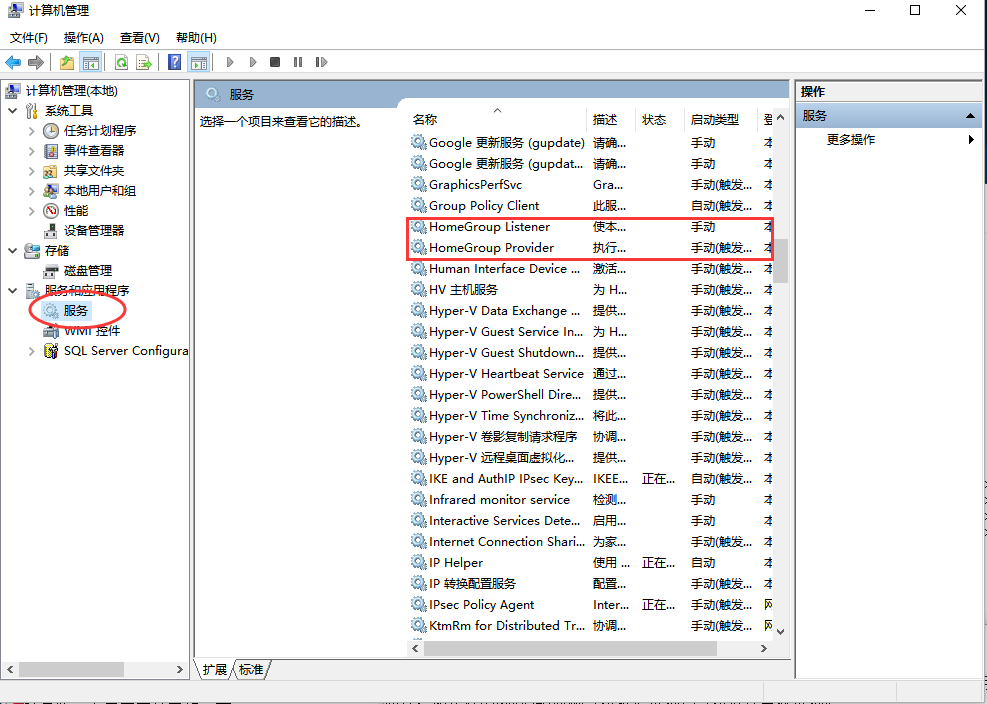
Task: Toggle the show/hide action pane icon
Action: click(198, 61)
